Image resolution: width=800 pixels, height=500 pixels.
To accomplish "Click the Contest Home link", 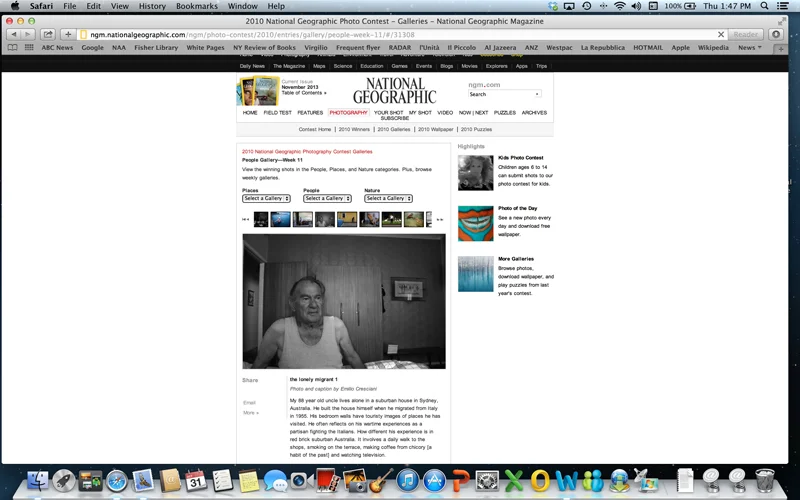I will tap(315, 130).
